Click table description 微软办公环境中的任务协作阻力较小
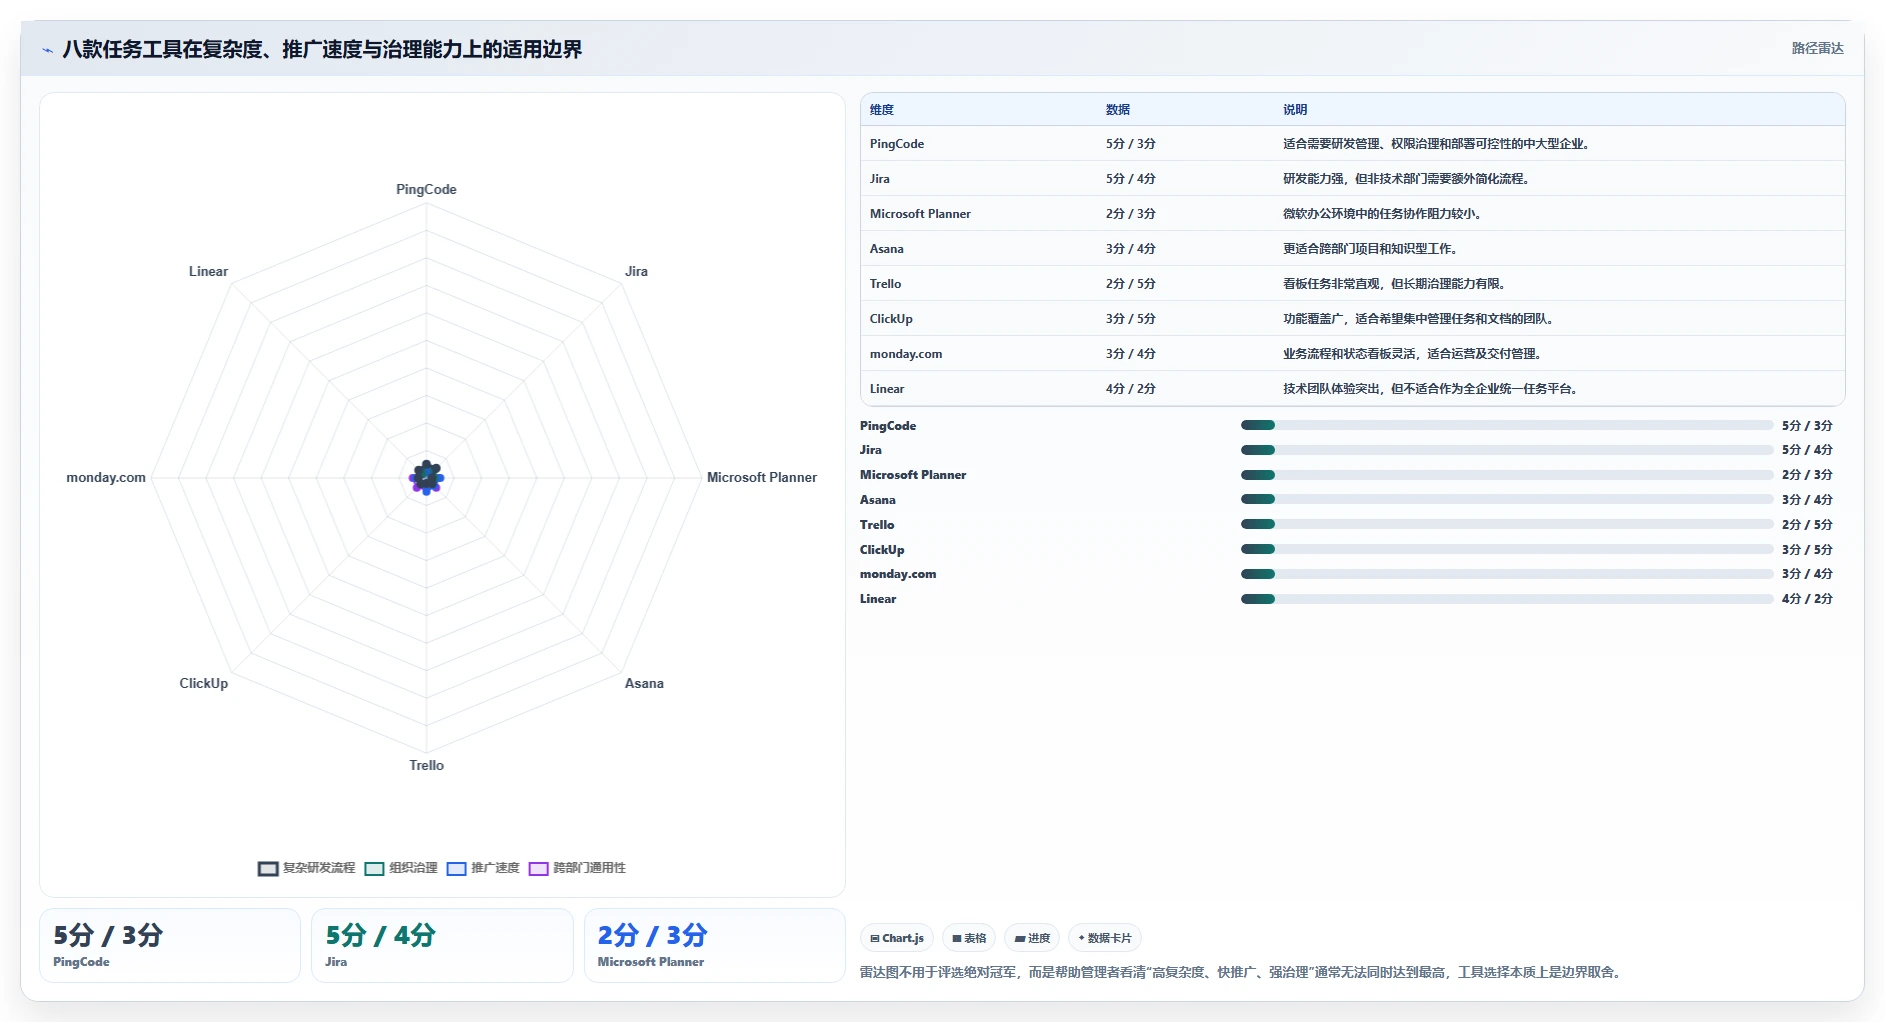 tap(1382, 214)
